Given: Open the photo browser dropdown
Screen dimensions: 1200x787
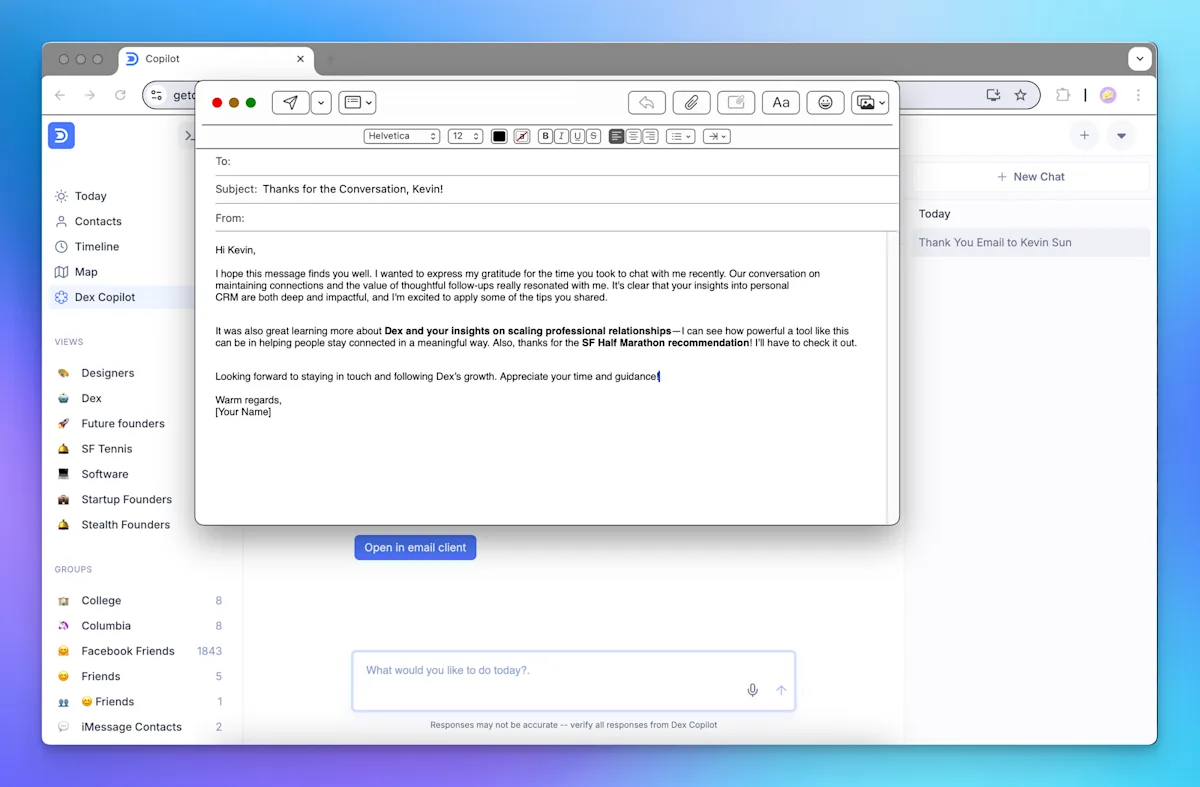Looking at the screenshot, I should coord(870,102).
